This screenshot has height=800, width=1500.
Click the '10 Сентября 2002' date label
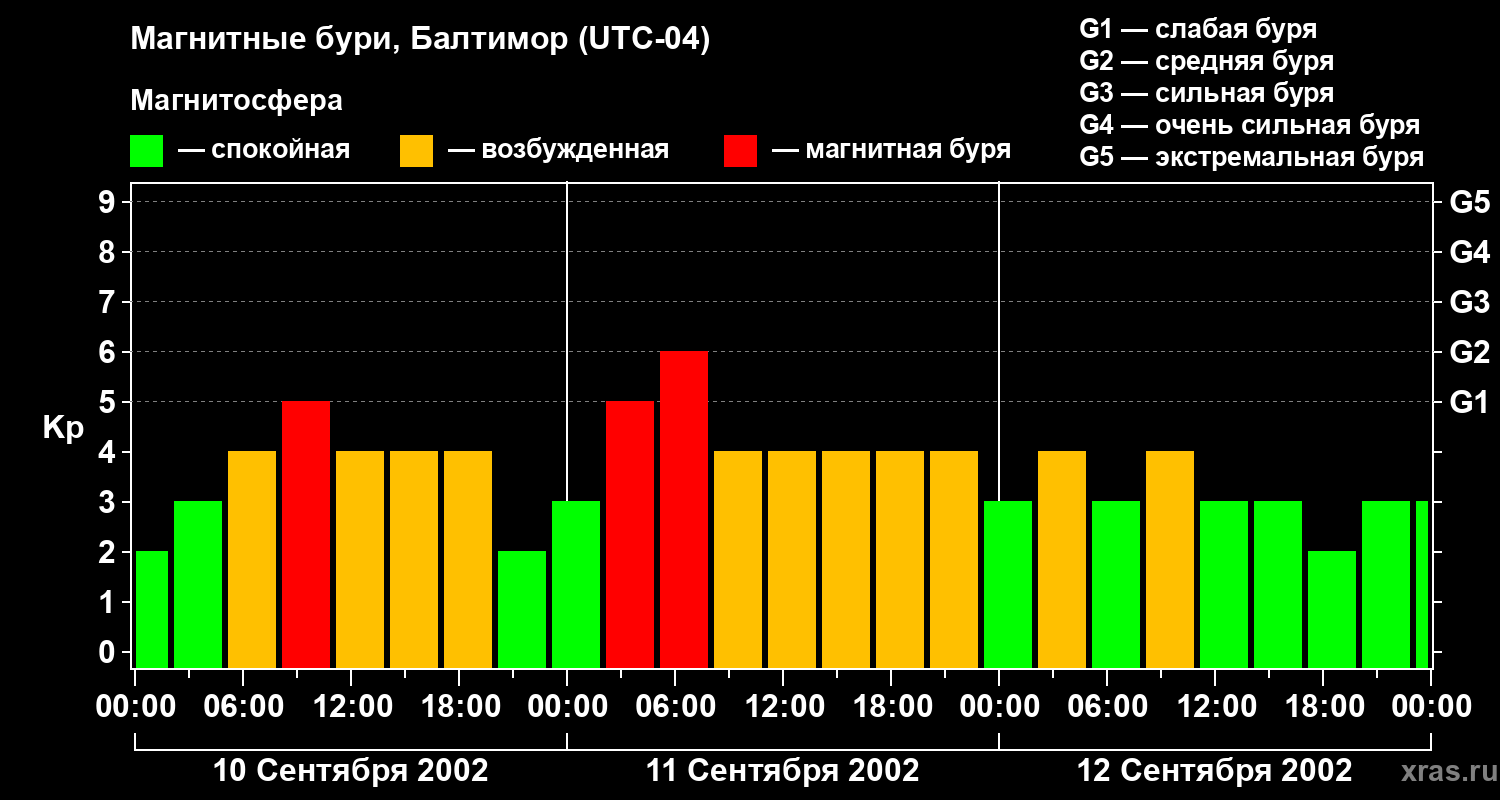click(351, 770)
